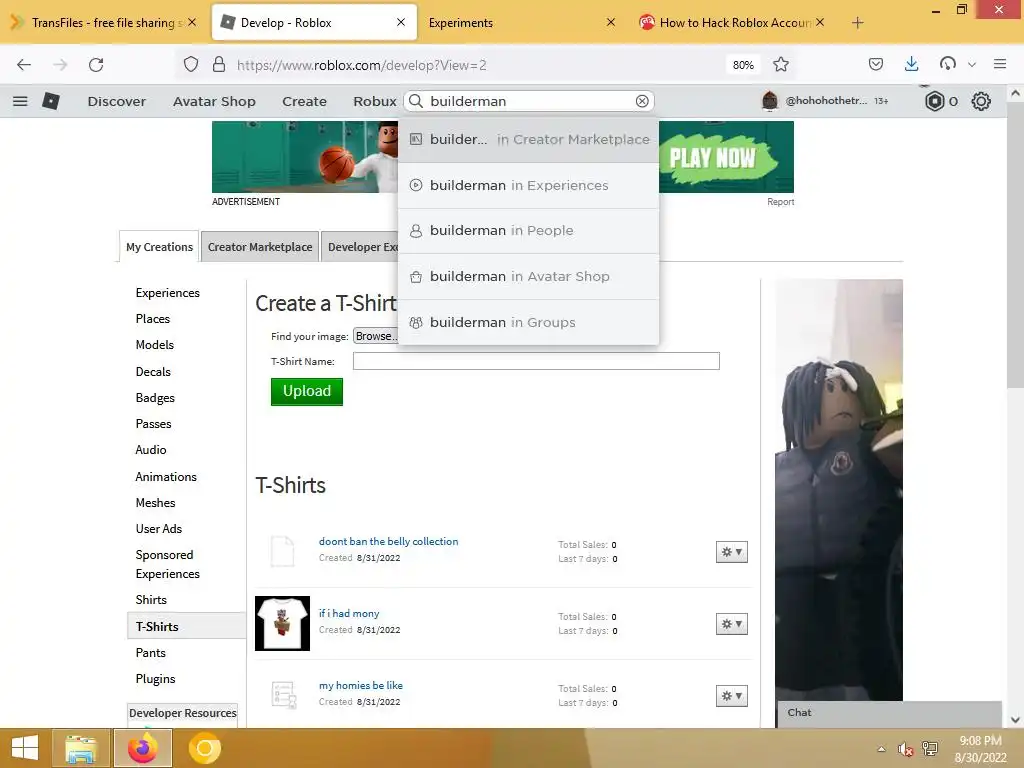This screenshot has width=1024, height=768.
Task: Show hidden system tray icons
Action: 882,749
